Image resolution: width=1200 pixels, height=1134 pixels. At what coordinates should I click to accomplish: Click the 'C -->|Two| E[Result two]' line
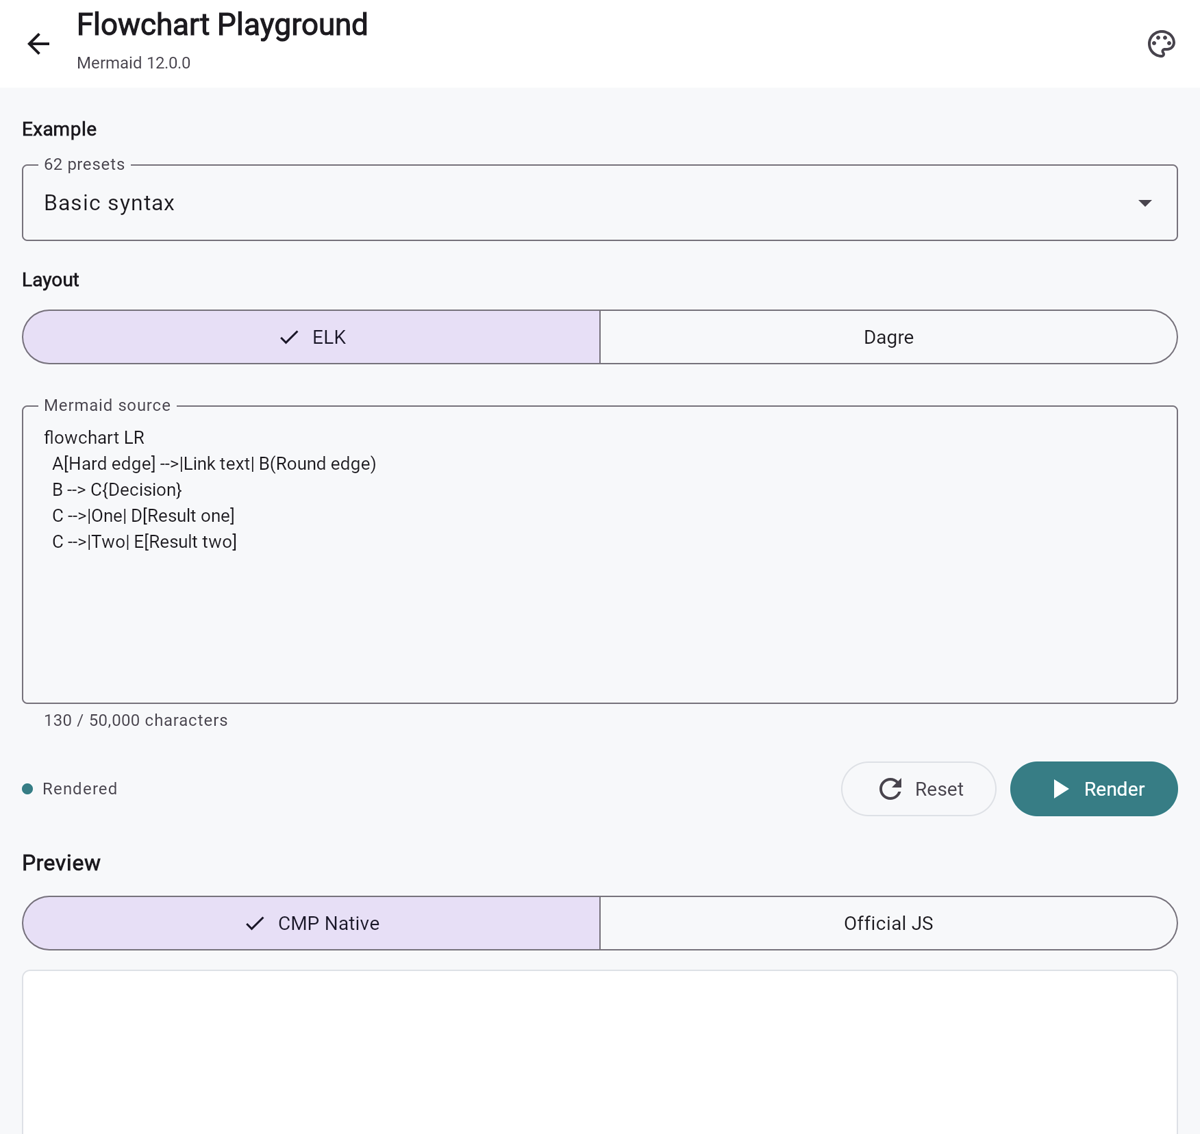coord(144,542)
